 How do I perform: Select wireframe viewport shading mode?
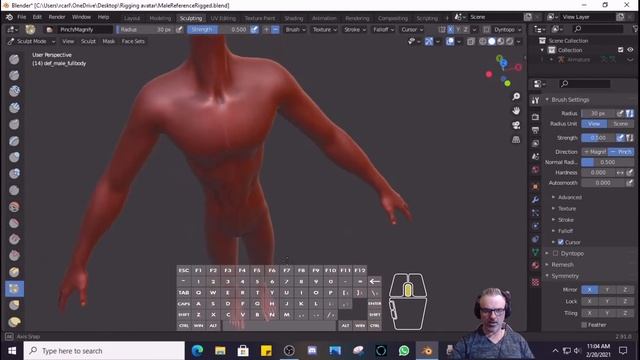click(x=483, y=41)
